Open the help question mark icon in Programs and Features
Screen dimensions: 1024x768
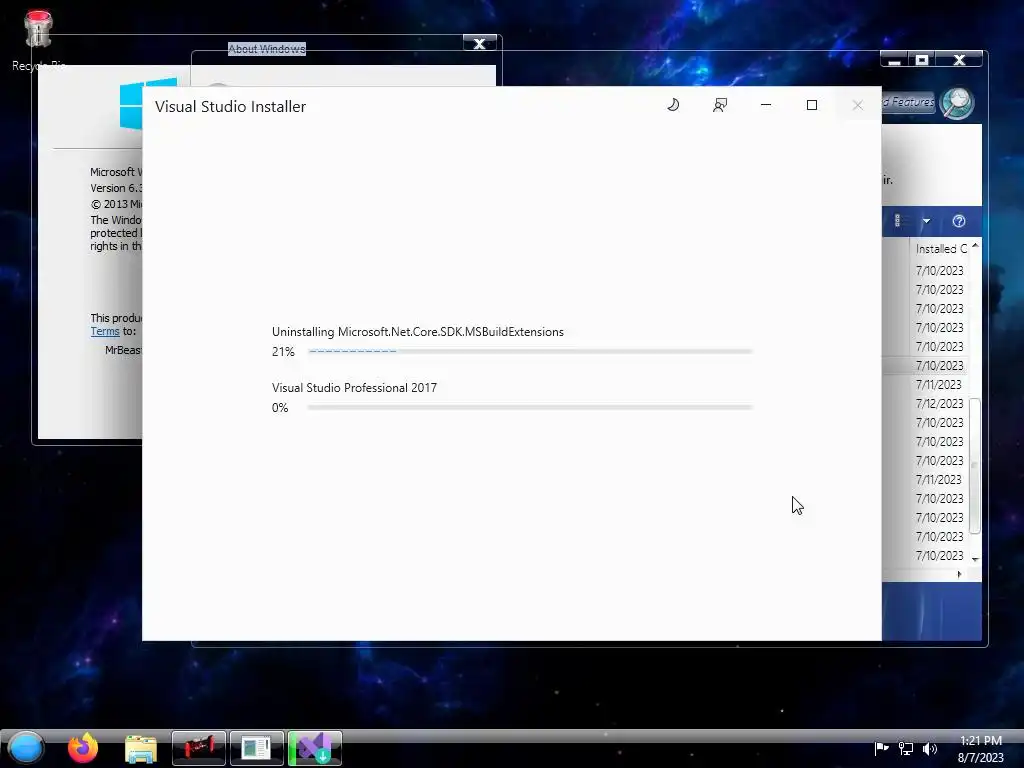[959, 221]
